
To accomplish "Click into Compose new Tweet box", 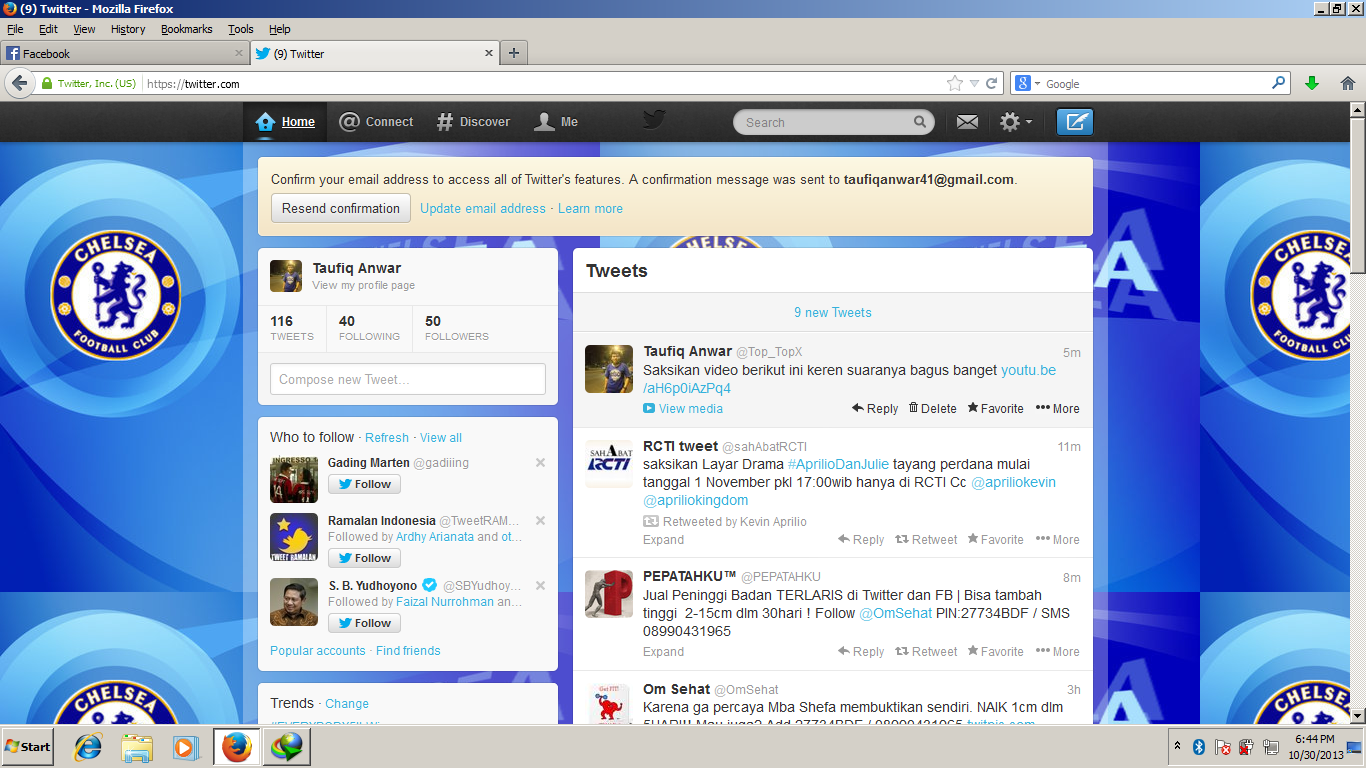I will coord(408,379).
